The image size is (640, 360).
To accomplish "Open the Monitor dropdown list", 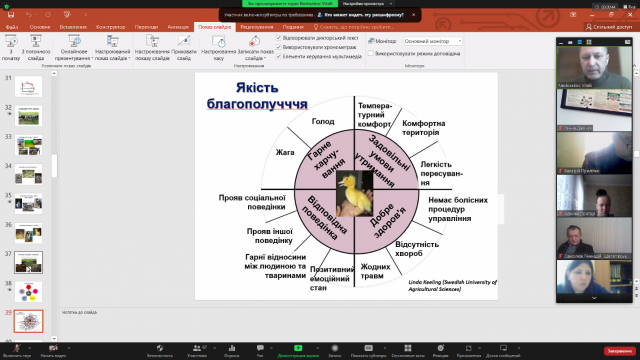I will click(433, 41).
